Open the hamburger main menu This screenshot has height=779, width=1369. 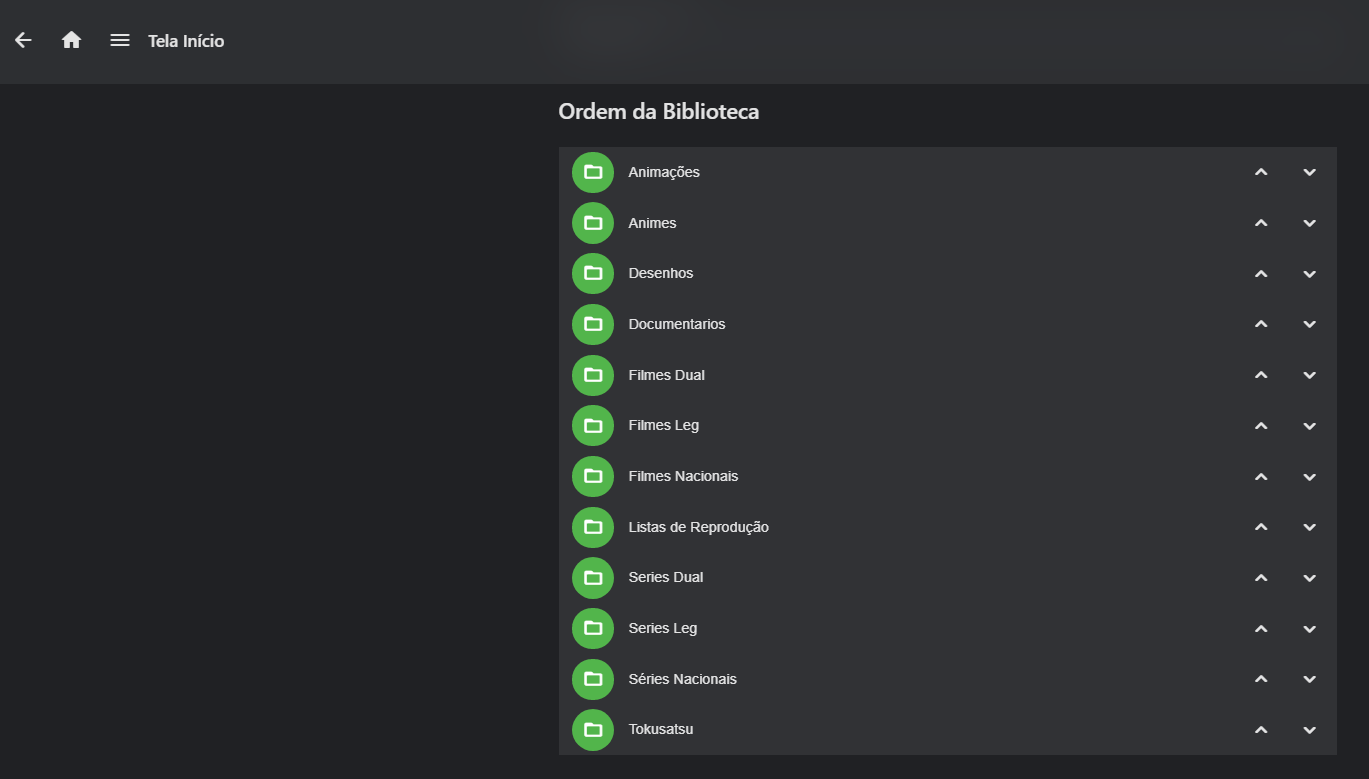coord(120,40)
